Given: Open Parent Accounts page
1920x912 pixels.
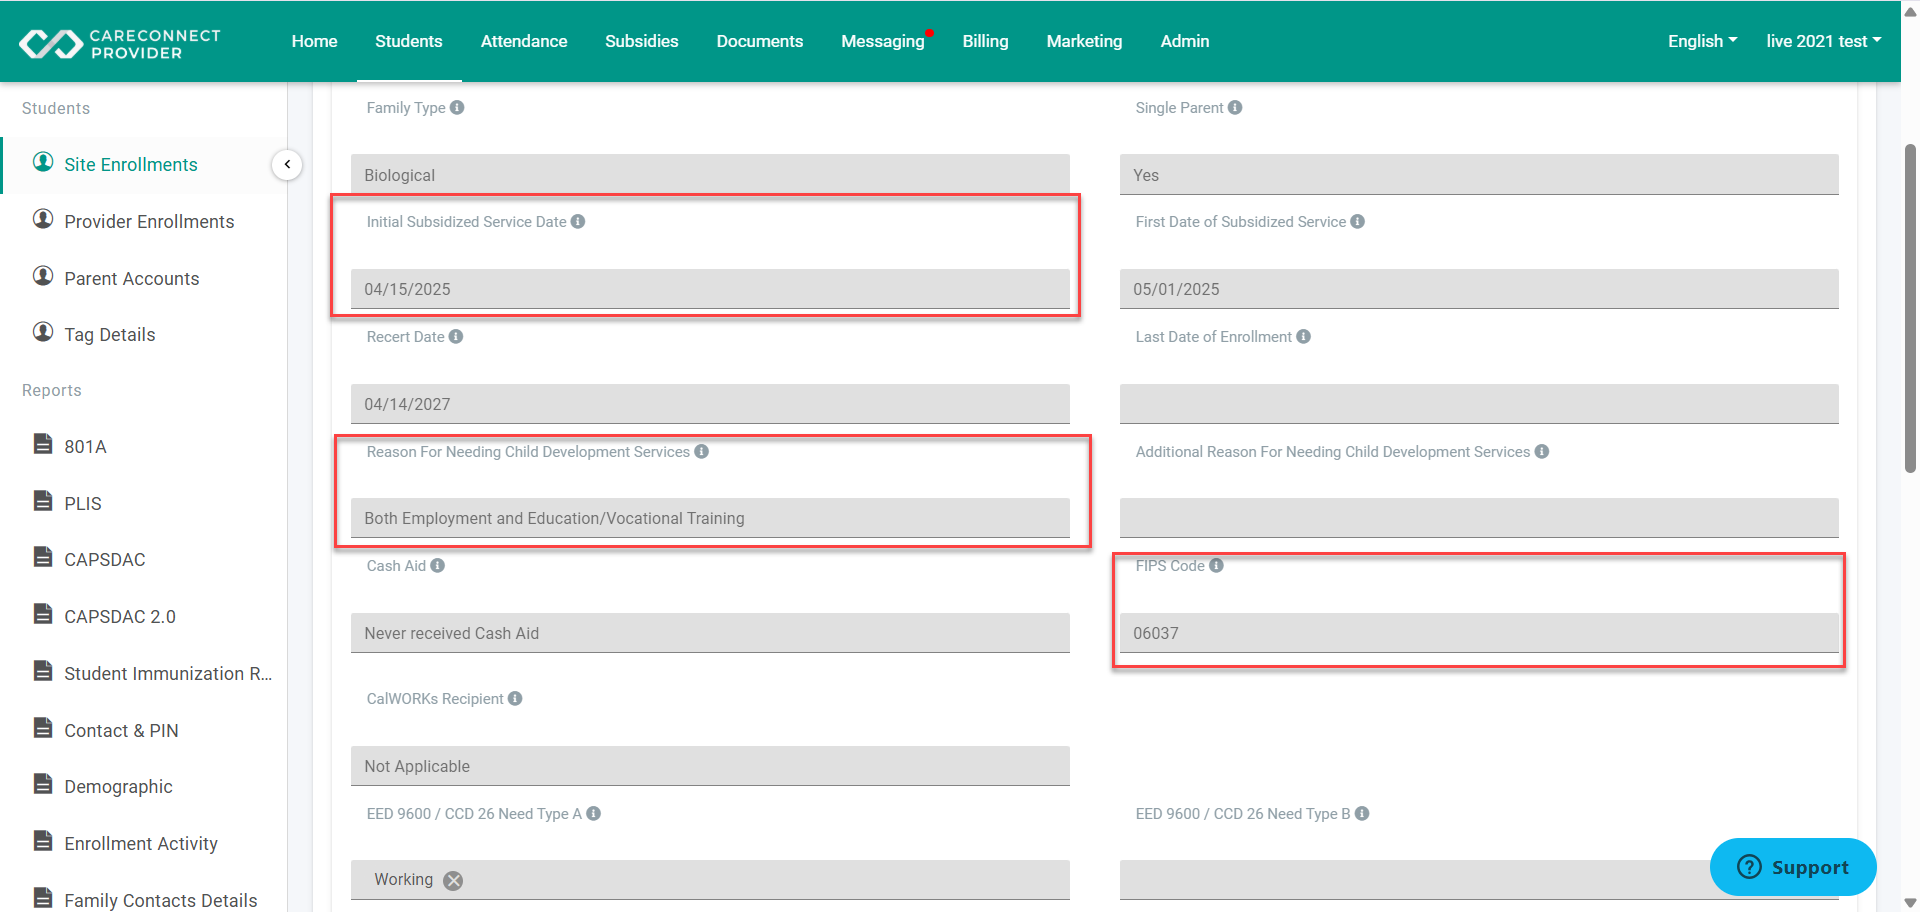Looking at the screenshot, I should [x=132, y=279].
